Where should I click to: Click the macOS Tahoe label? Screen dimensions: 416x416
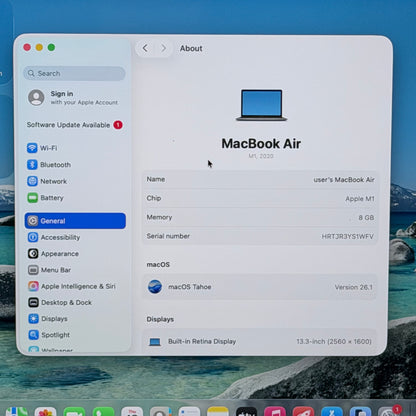[189, 287]
